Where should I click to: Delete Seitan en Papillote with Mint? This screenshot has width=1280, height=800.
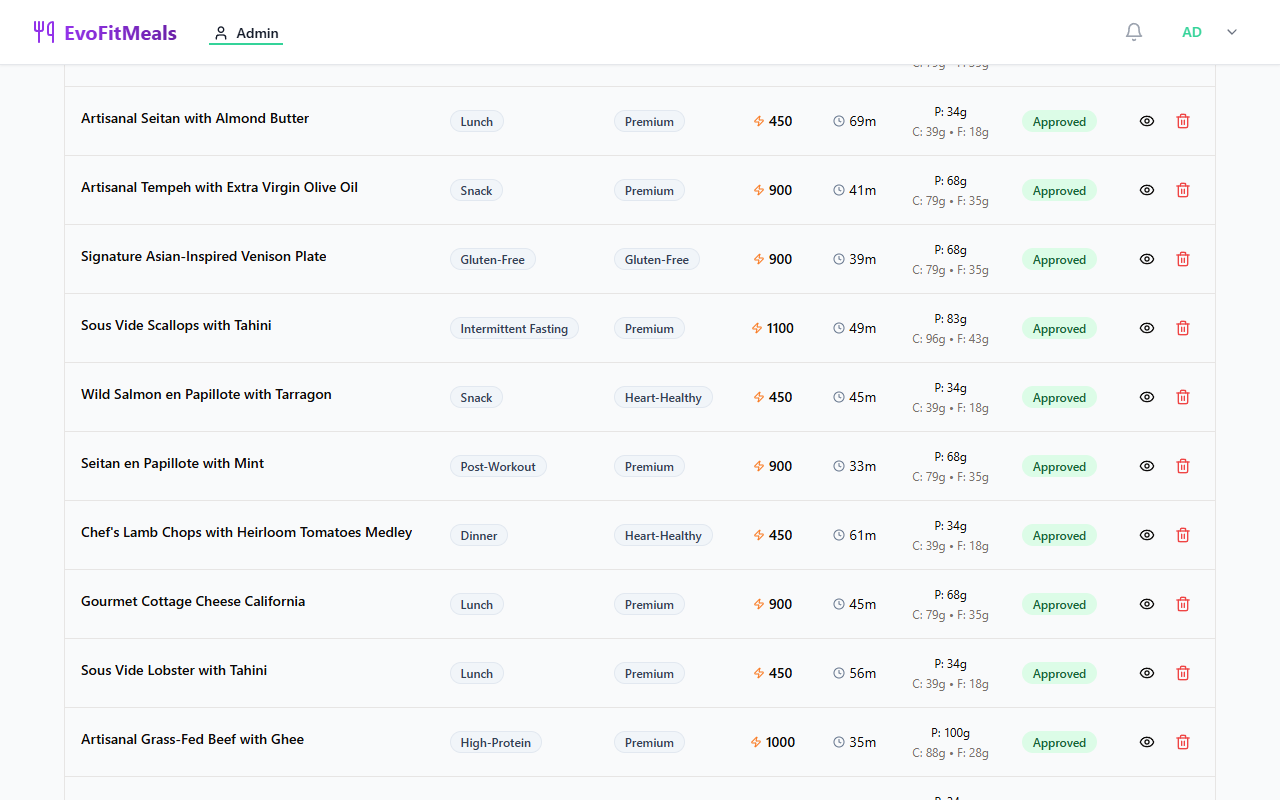1183,466
